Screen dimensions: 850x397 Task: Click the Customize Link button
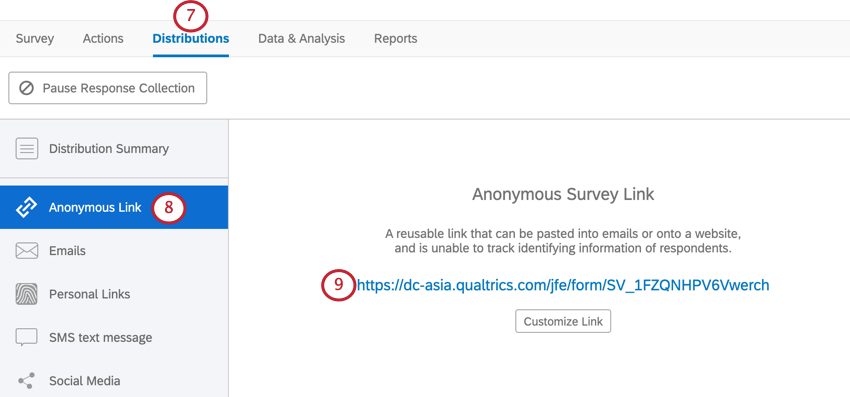(563, 321)
